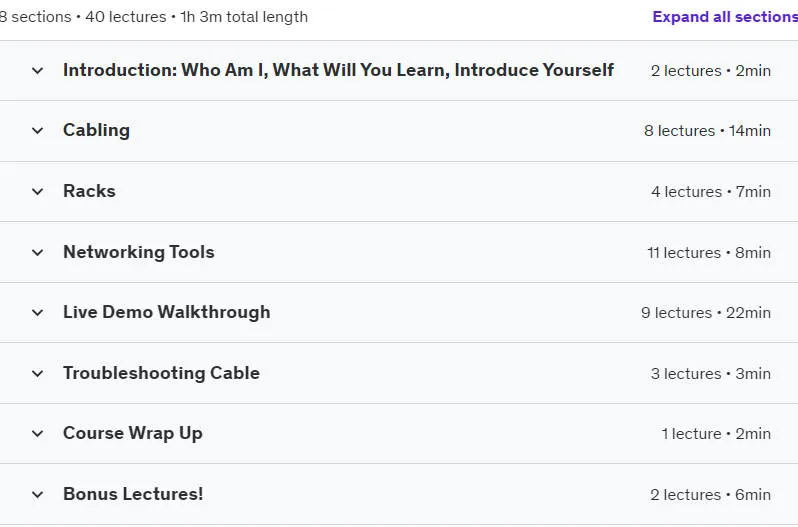This screenshot has width=798, height=527.
Task: Select the Cabling section heading
Action: [97, 130]
